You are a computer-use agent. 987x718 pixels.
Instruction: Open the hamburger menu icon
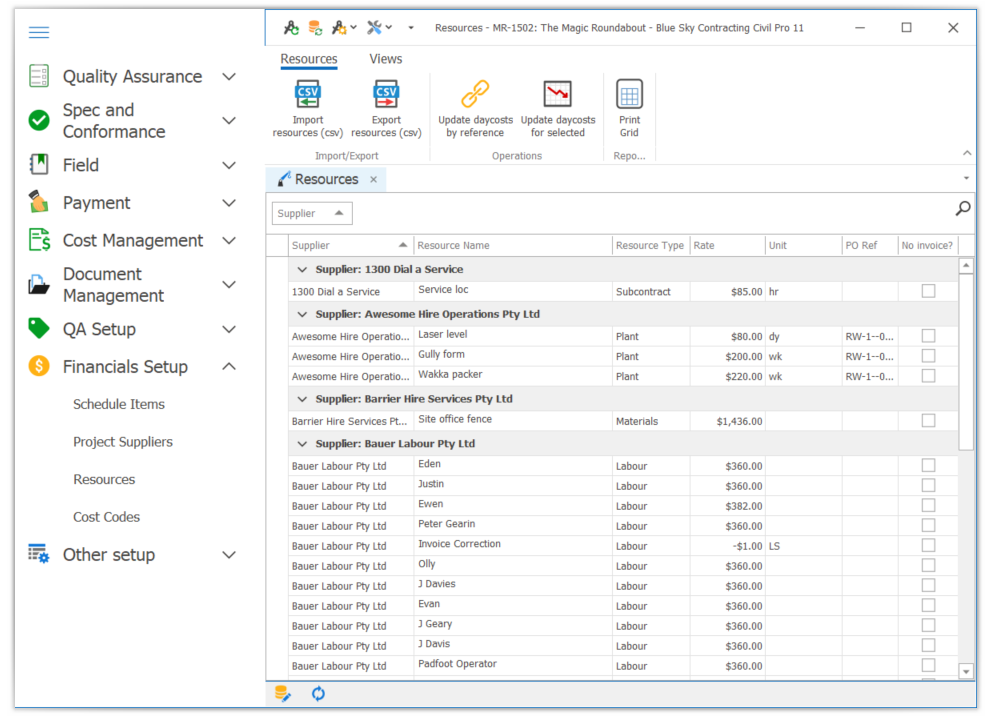39,33
